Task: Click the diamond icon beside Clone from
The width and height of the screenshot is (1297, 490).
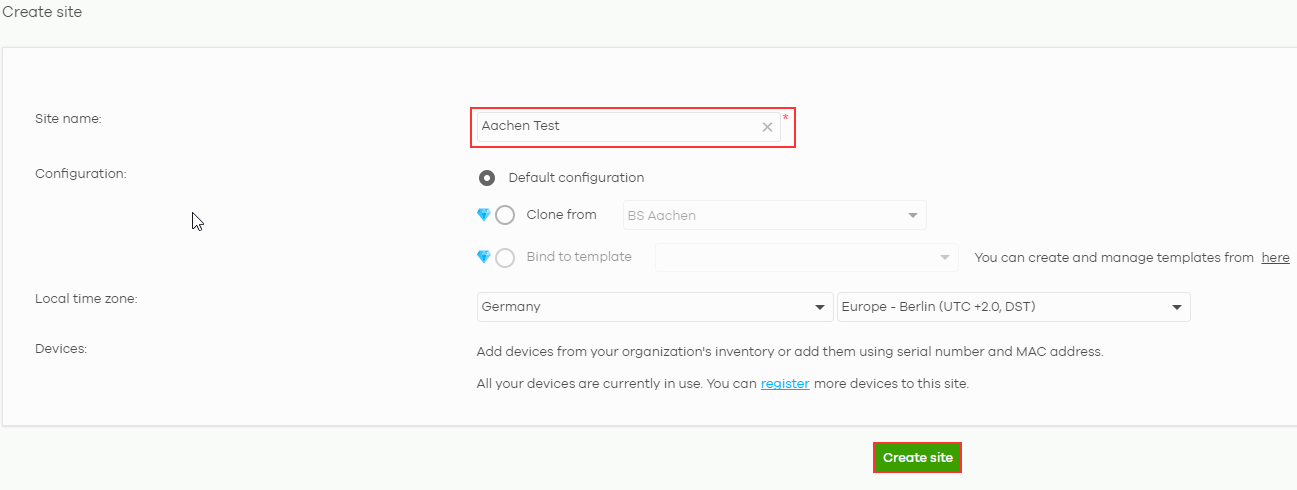Action: [x=484, y=215]
